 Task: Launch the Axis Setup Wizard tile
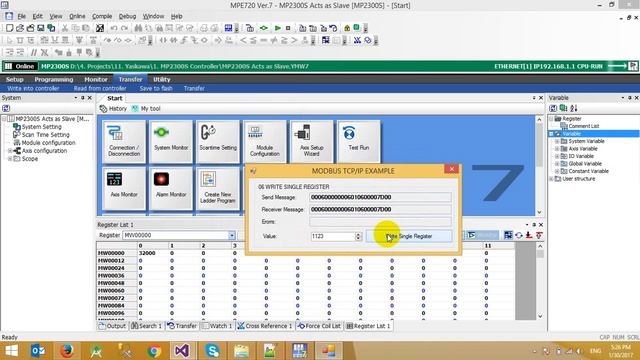(311, 142)
